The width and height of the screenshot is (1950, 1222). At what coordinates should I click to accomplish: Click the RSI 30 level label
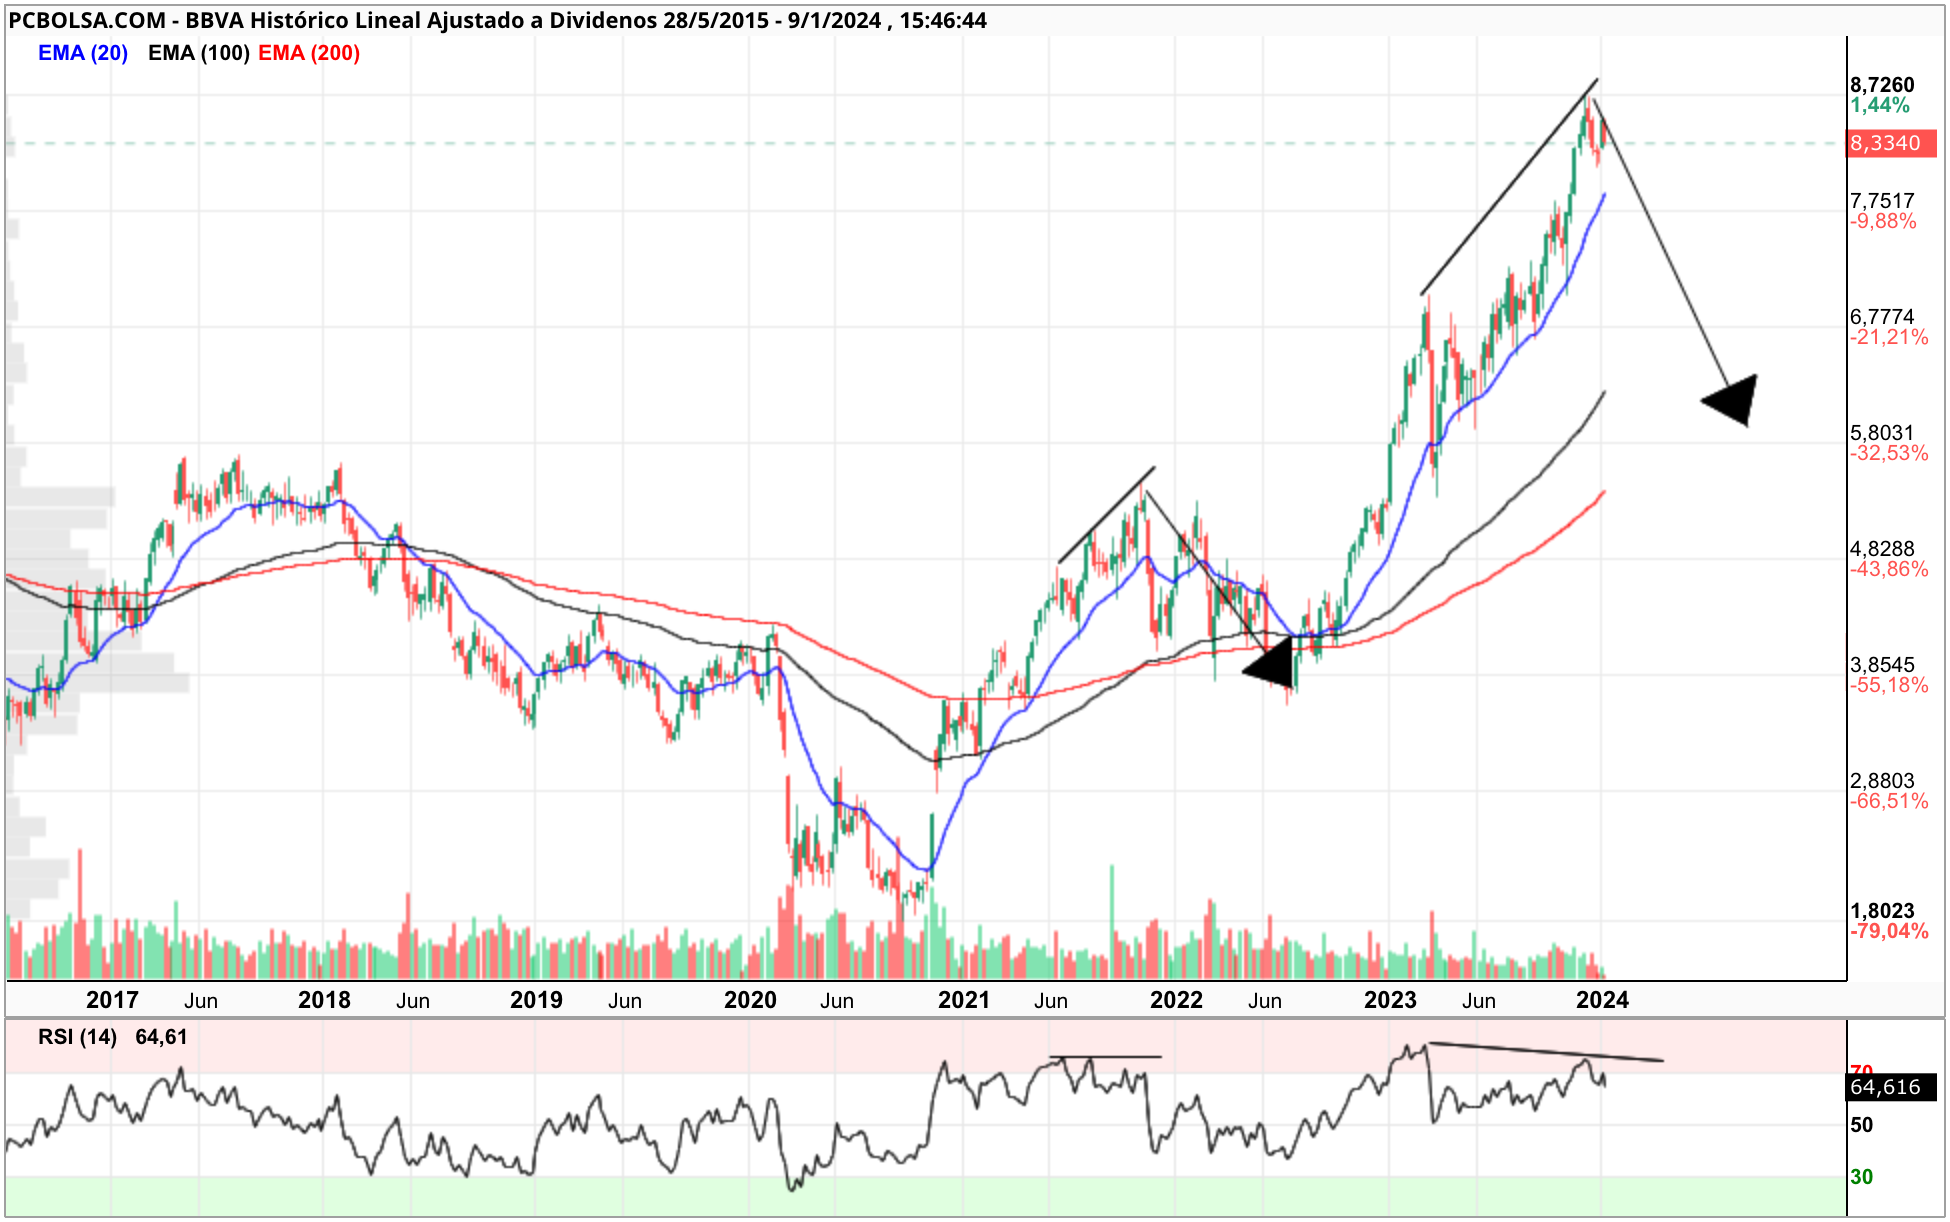(x=1861, y=1177)
